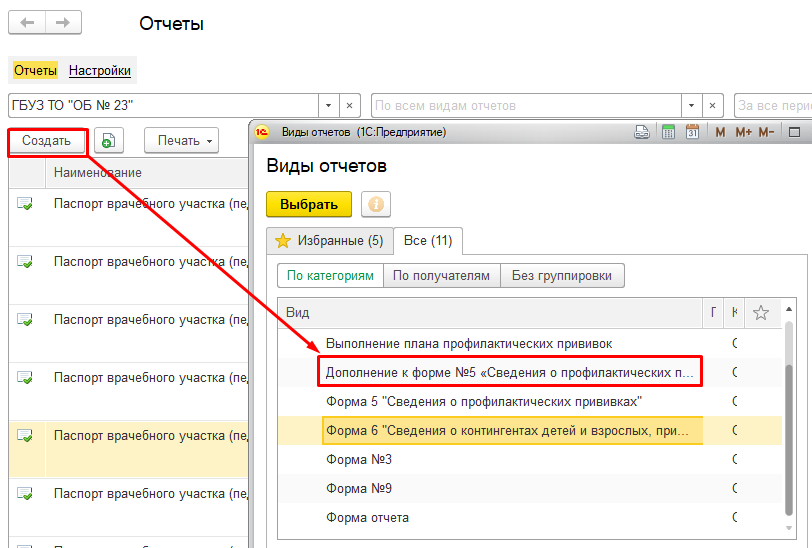Click the M+ memory add button
This screenshot has width=812, height=548.
click(743, 132)
